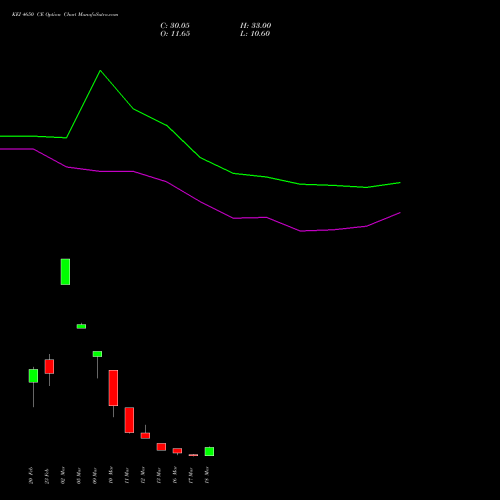Click the '10 Mar' date label on the x-axis
This screenshot has height=500, width=500.
click(x=111, y=475)
